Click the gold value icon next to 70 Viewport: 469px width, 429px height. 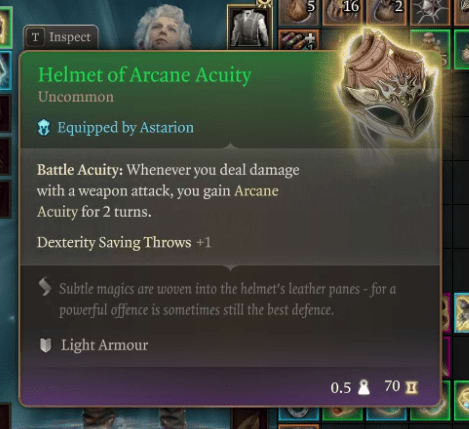411,387
